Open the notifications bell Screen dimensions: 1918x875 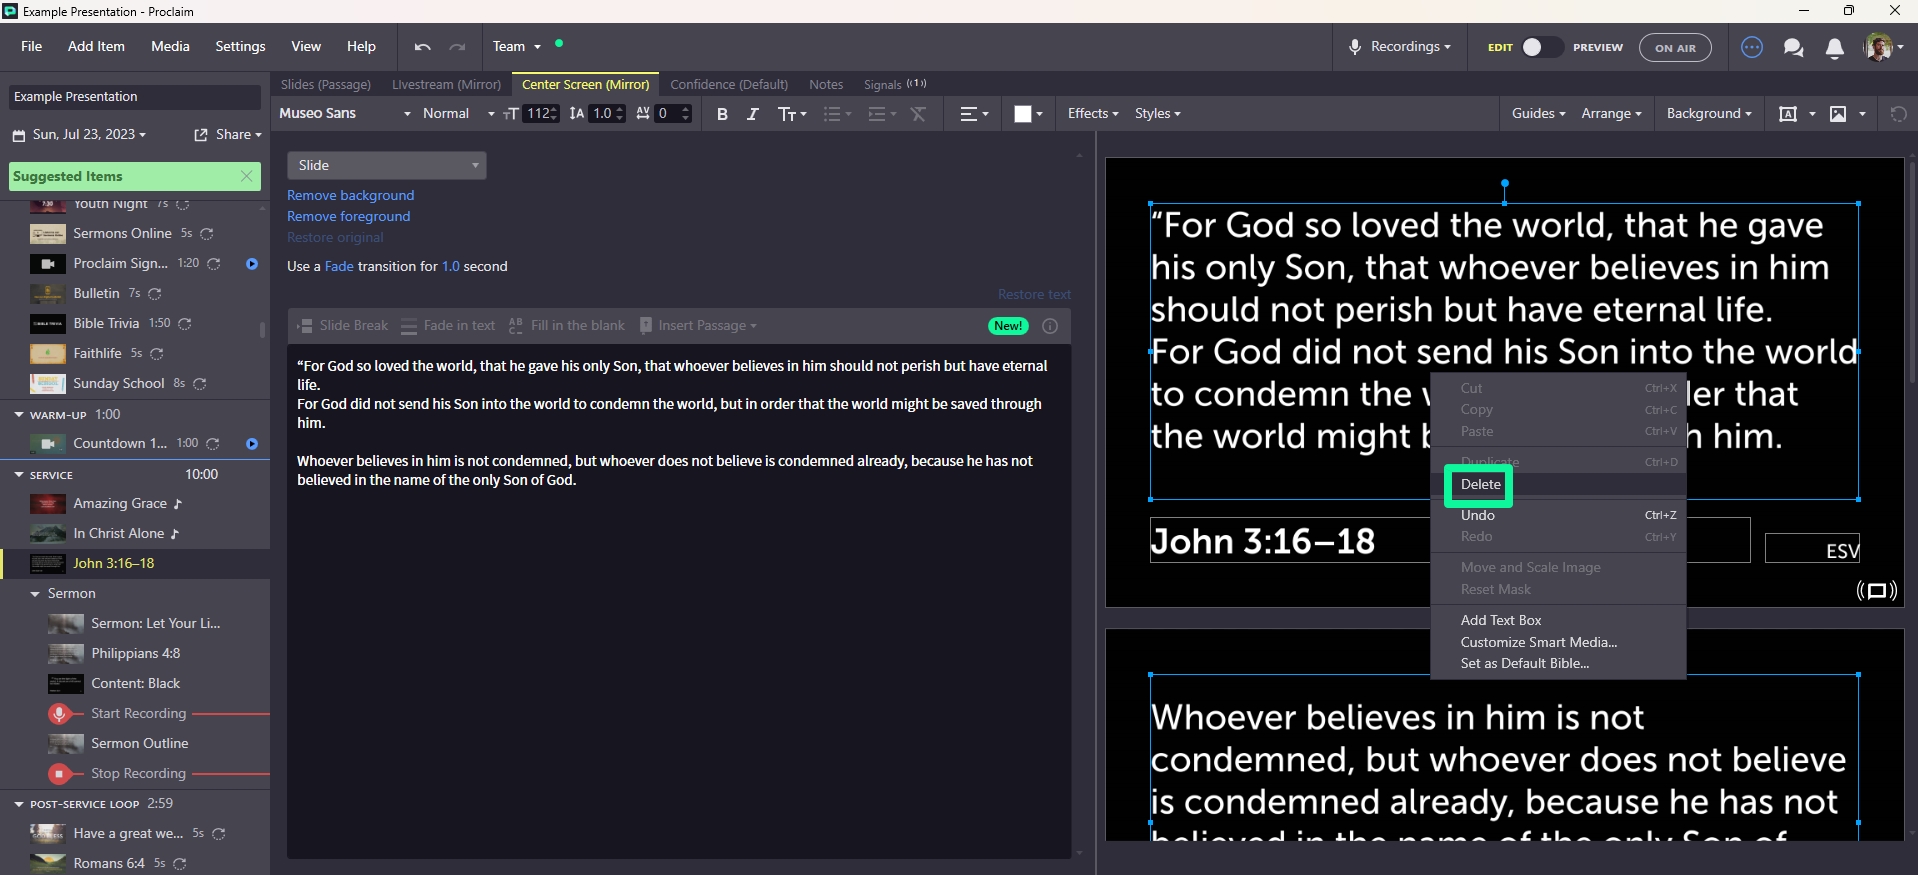(x=1834, y=48)
